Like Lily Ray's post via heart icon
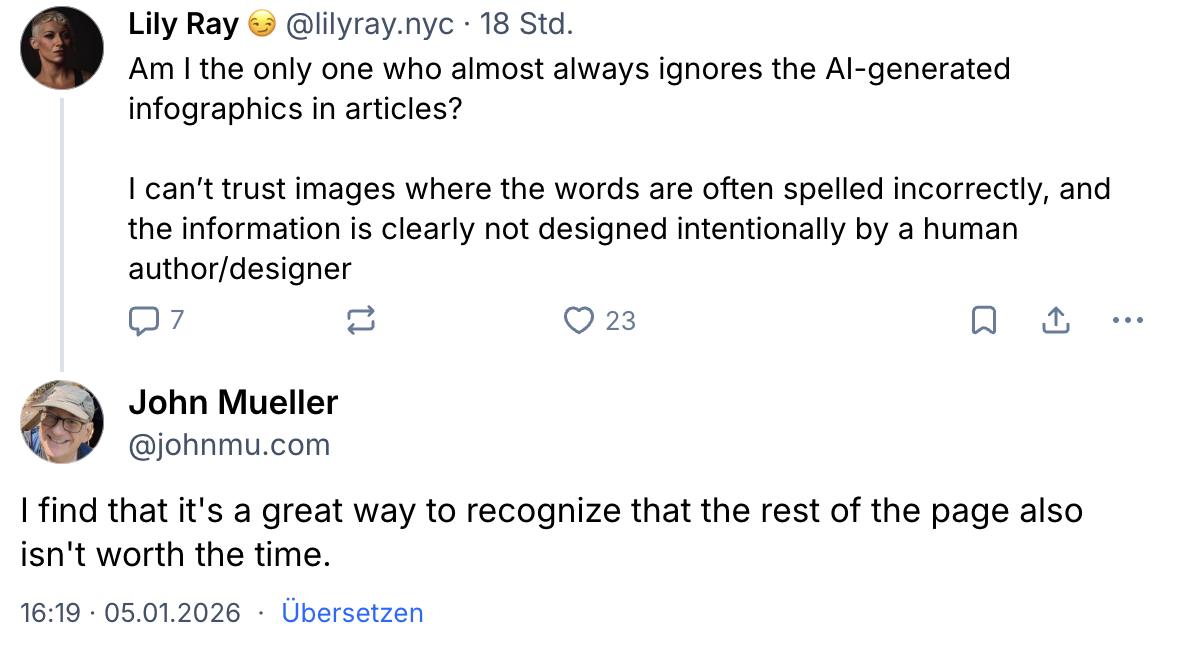The height and width of the screenshot is (648, 1182). point(578,320)
